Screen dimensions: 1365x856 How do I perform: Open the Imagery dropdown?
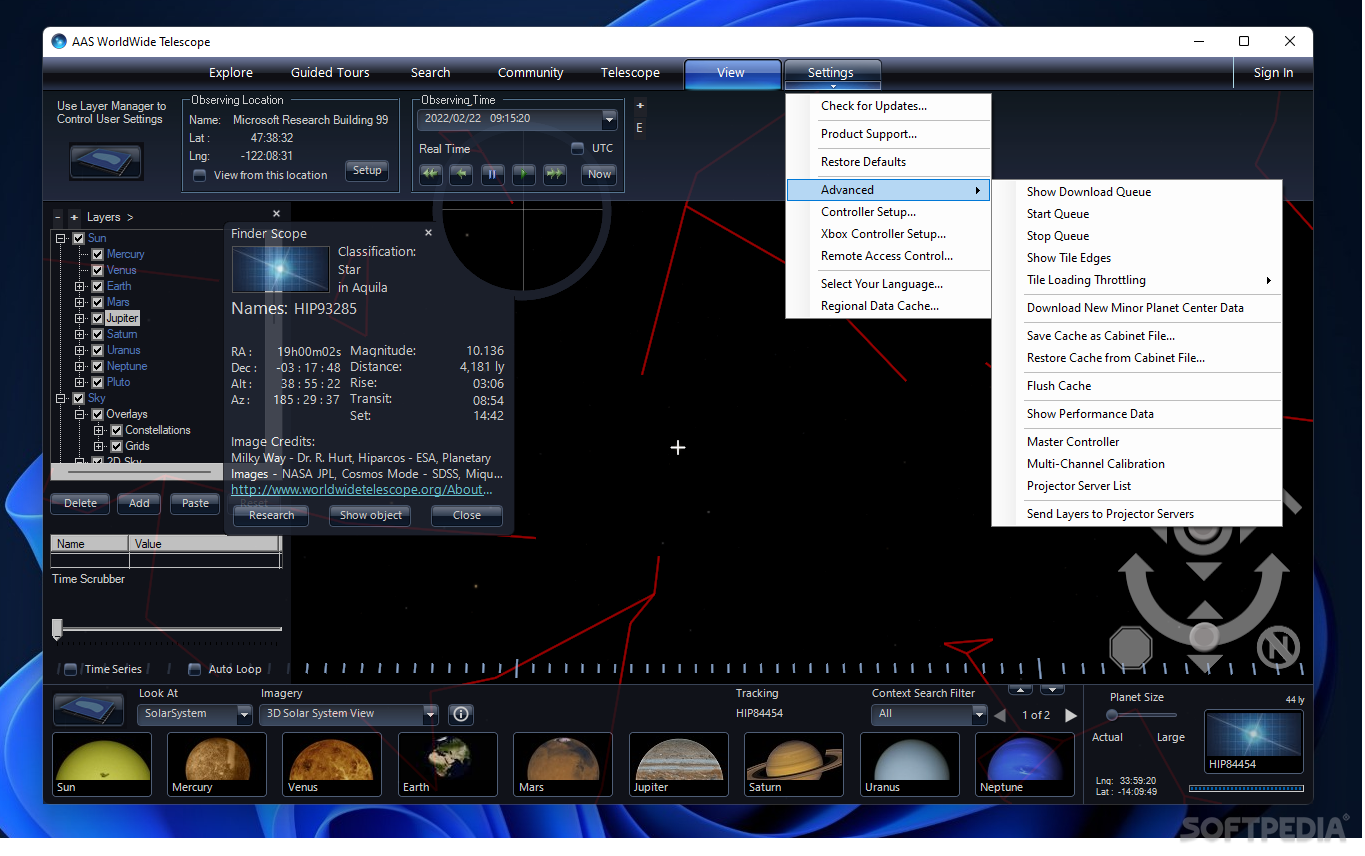point(431,714)
